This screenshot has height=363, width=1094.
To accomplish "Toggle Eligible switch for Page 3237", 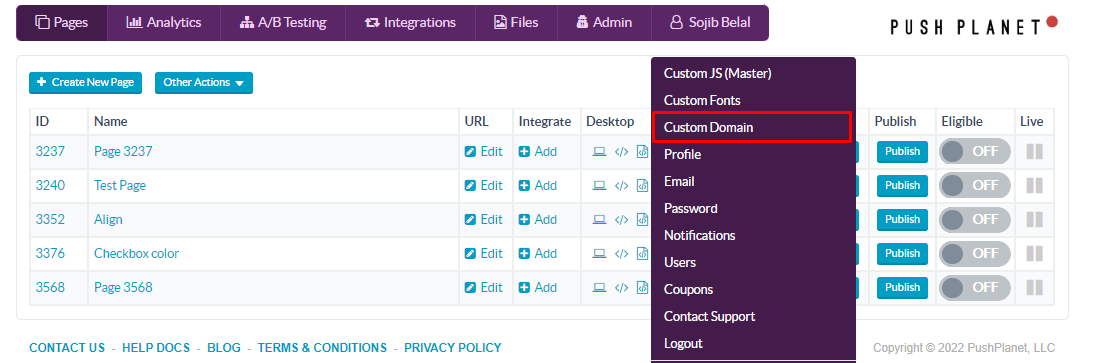I will coord(975,151).
